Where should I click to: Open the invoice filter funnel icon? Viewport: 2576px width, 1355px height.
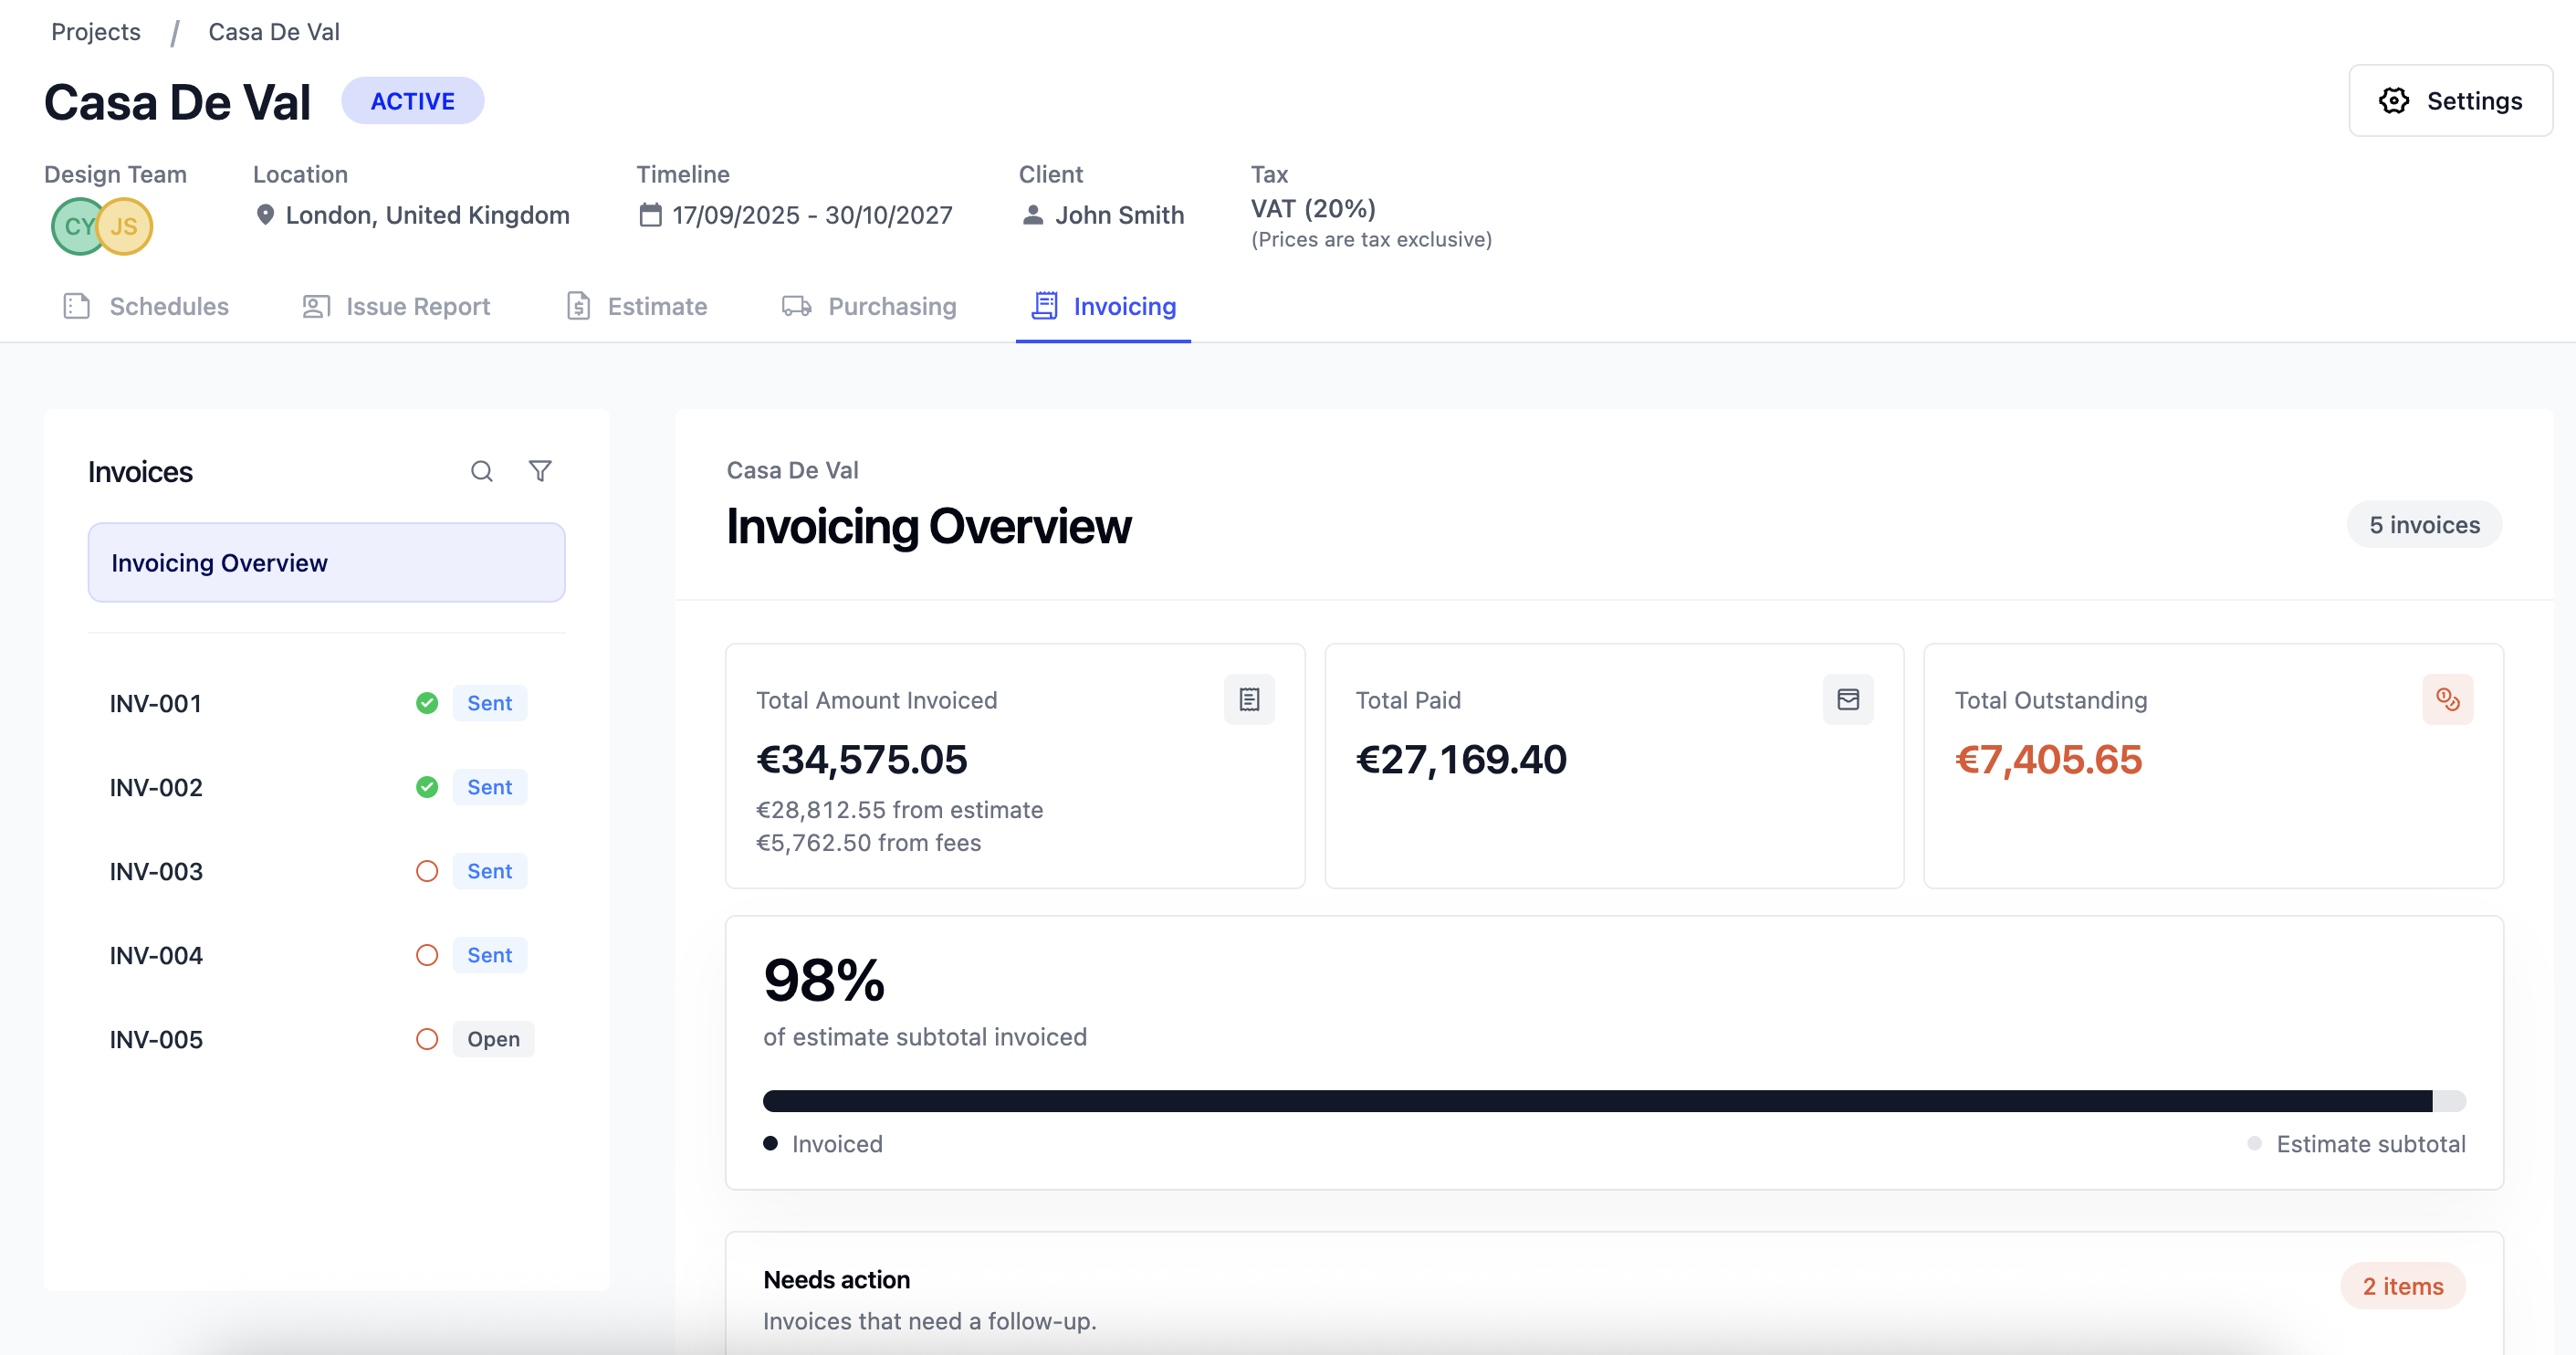pos(540,471)
